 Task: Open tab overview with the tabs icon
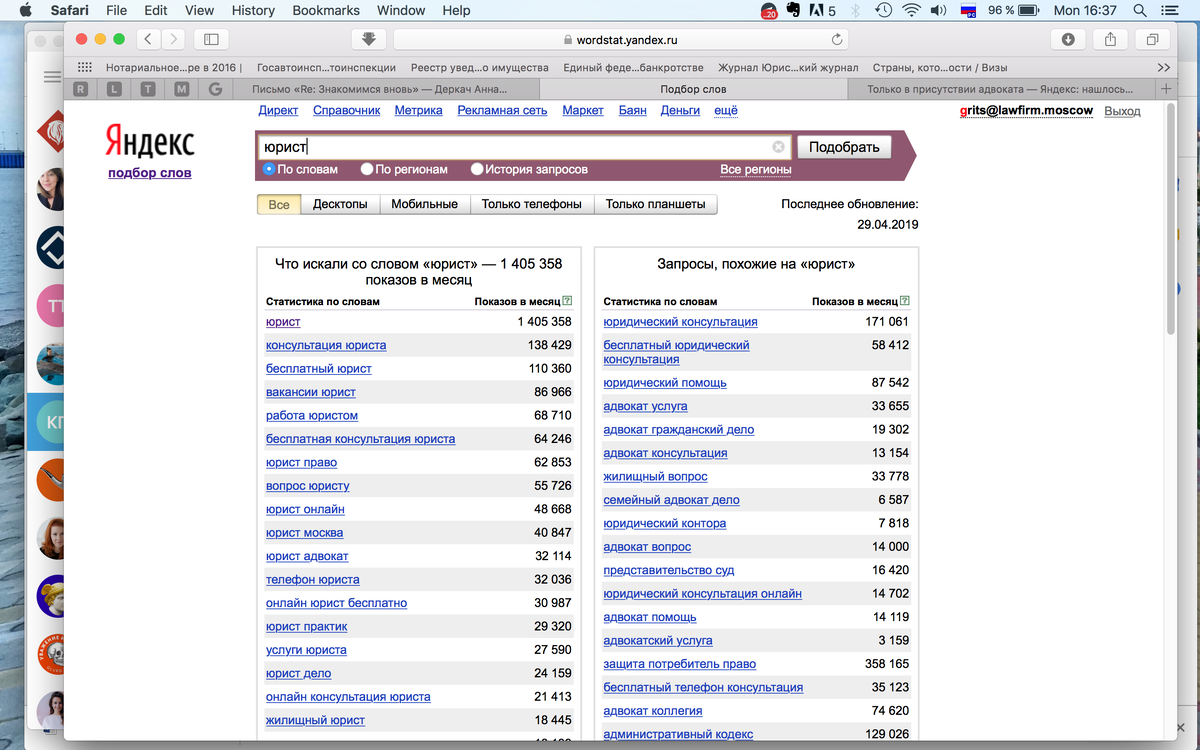[1151, 38]
